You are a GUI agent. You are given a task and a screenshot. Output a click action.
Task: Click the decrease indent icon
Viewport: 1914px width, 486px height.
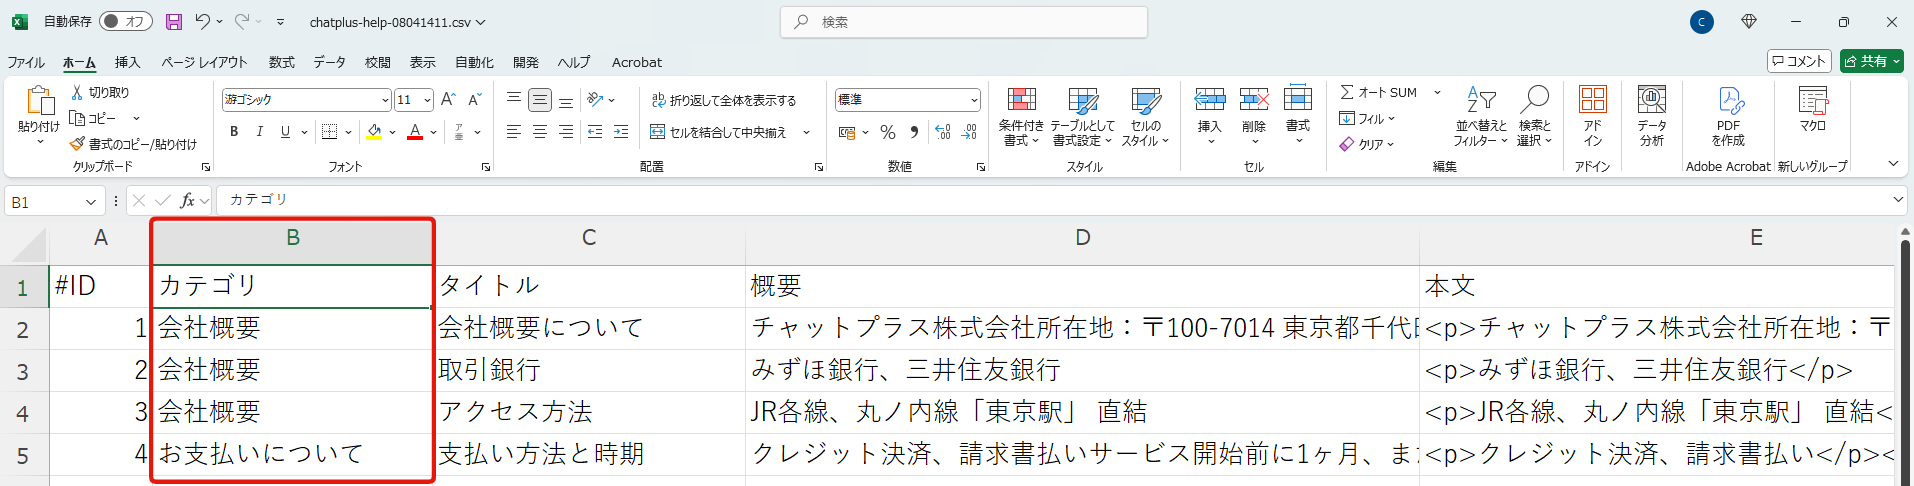tap(595, 132)
